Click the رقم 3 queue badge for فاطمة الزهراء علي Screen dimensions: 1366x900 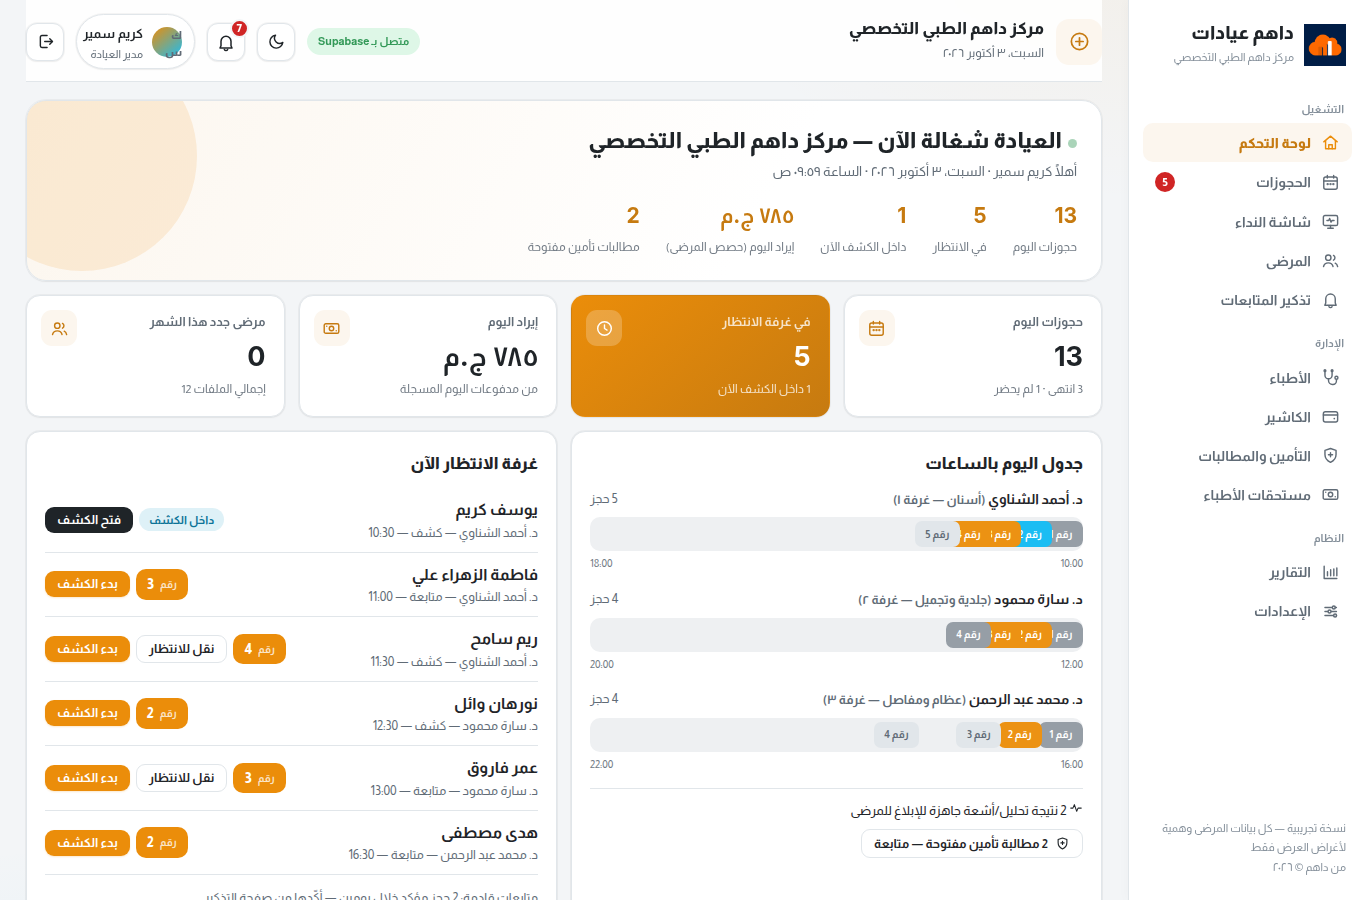pyautogui.click(x=162, y=584)
